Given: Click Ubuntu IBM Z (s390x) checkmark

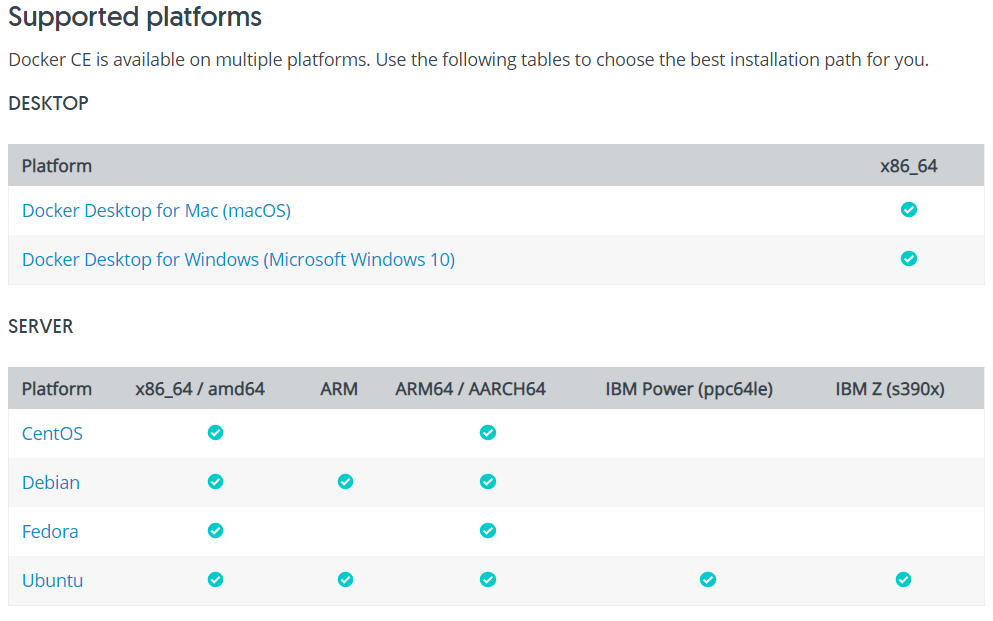Looking at the screenshot, I should (903, 580).
